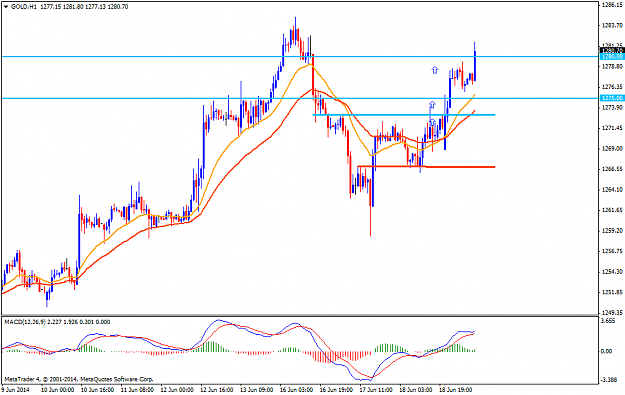Screen dimensions: 625x395
Task: Click the MACD scale value 0.00
Action: [606, 351]
